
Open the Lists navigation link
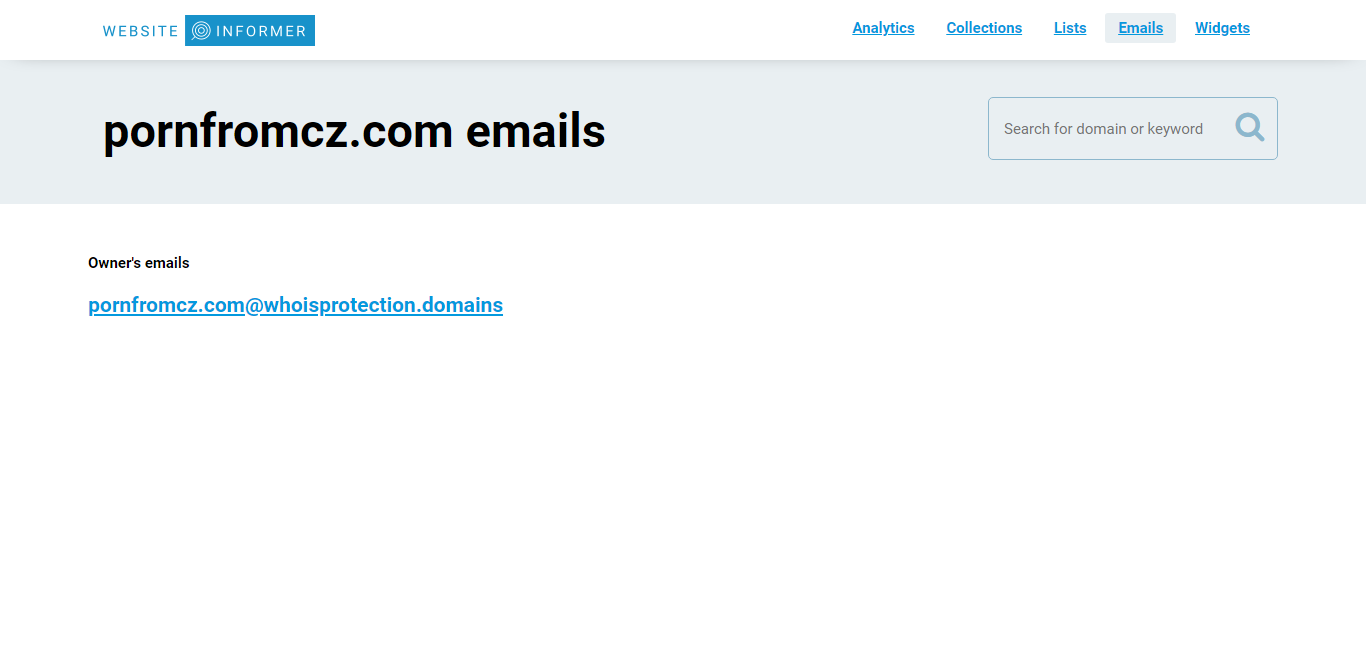coord(1070,28)
